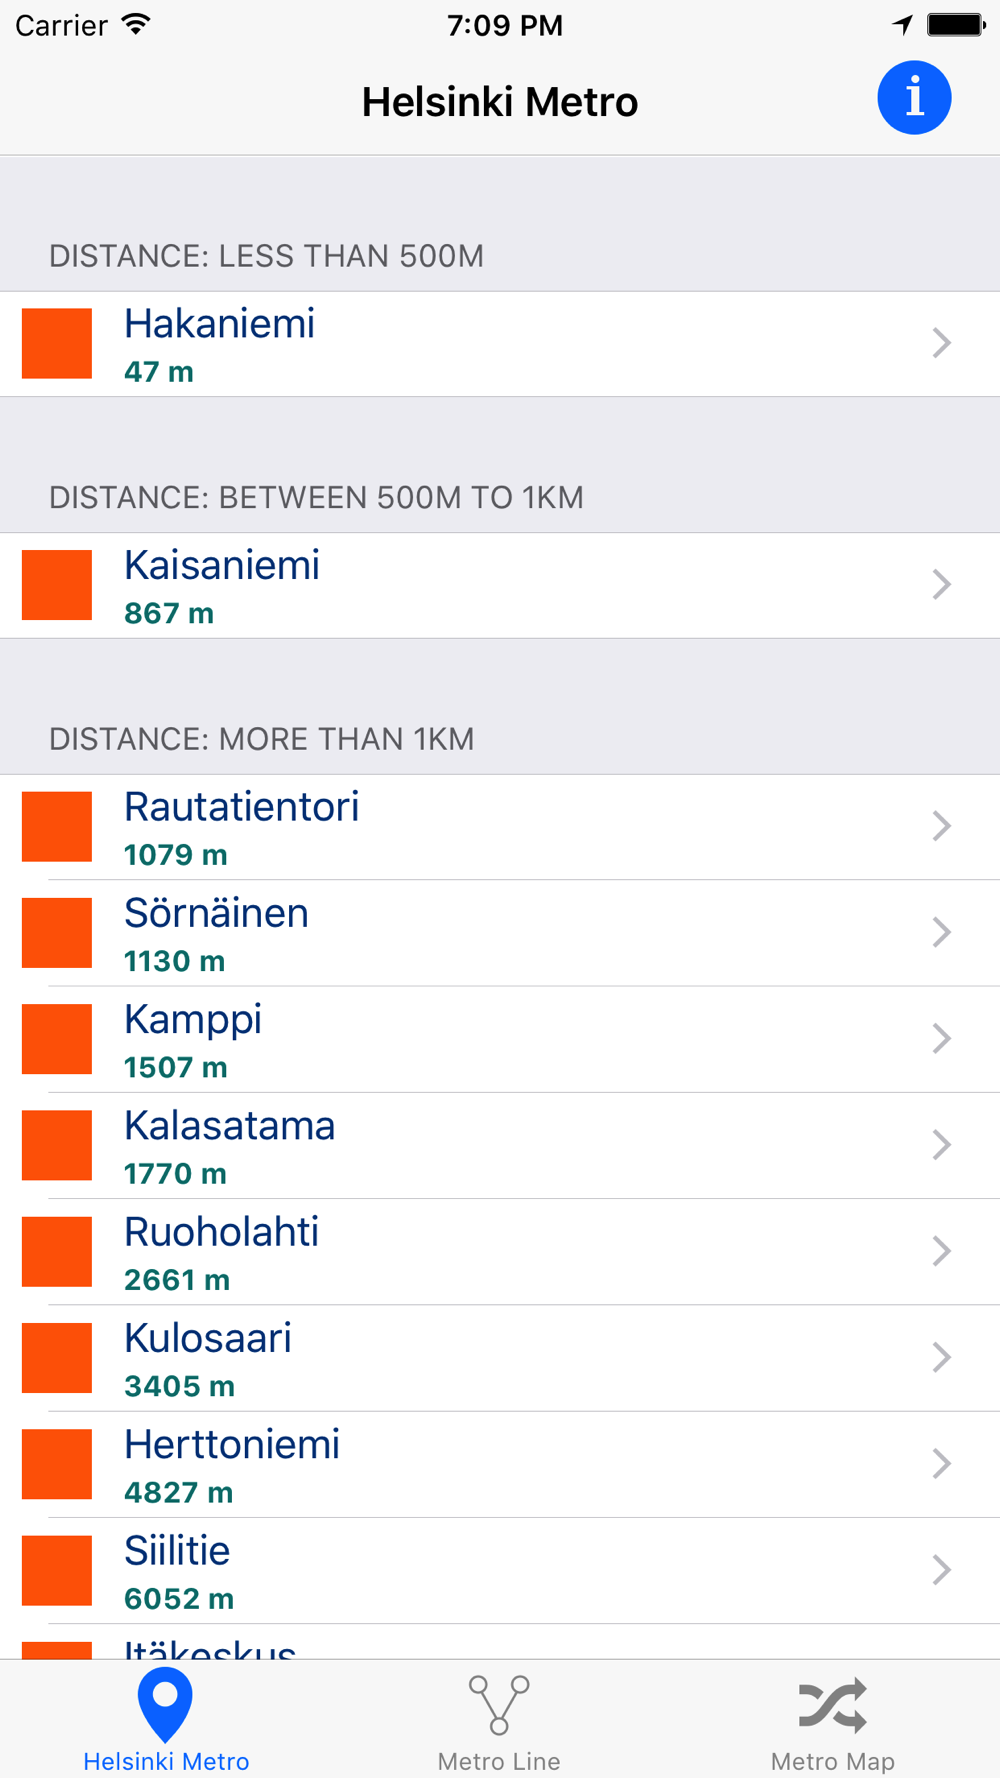The width and height of the screenshot is (1000, 1778).
Task: Click the Kulosaari row chevron
Action: (941, 1357)
